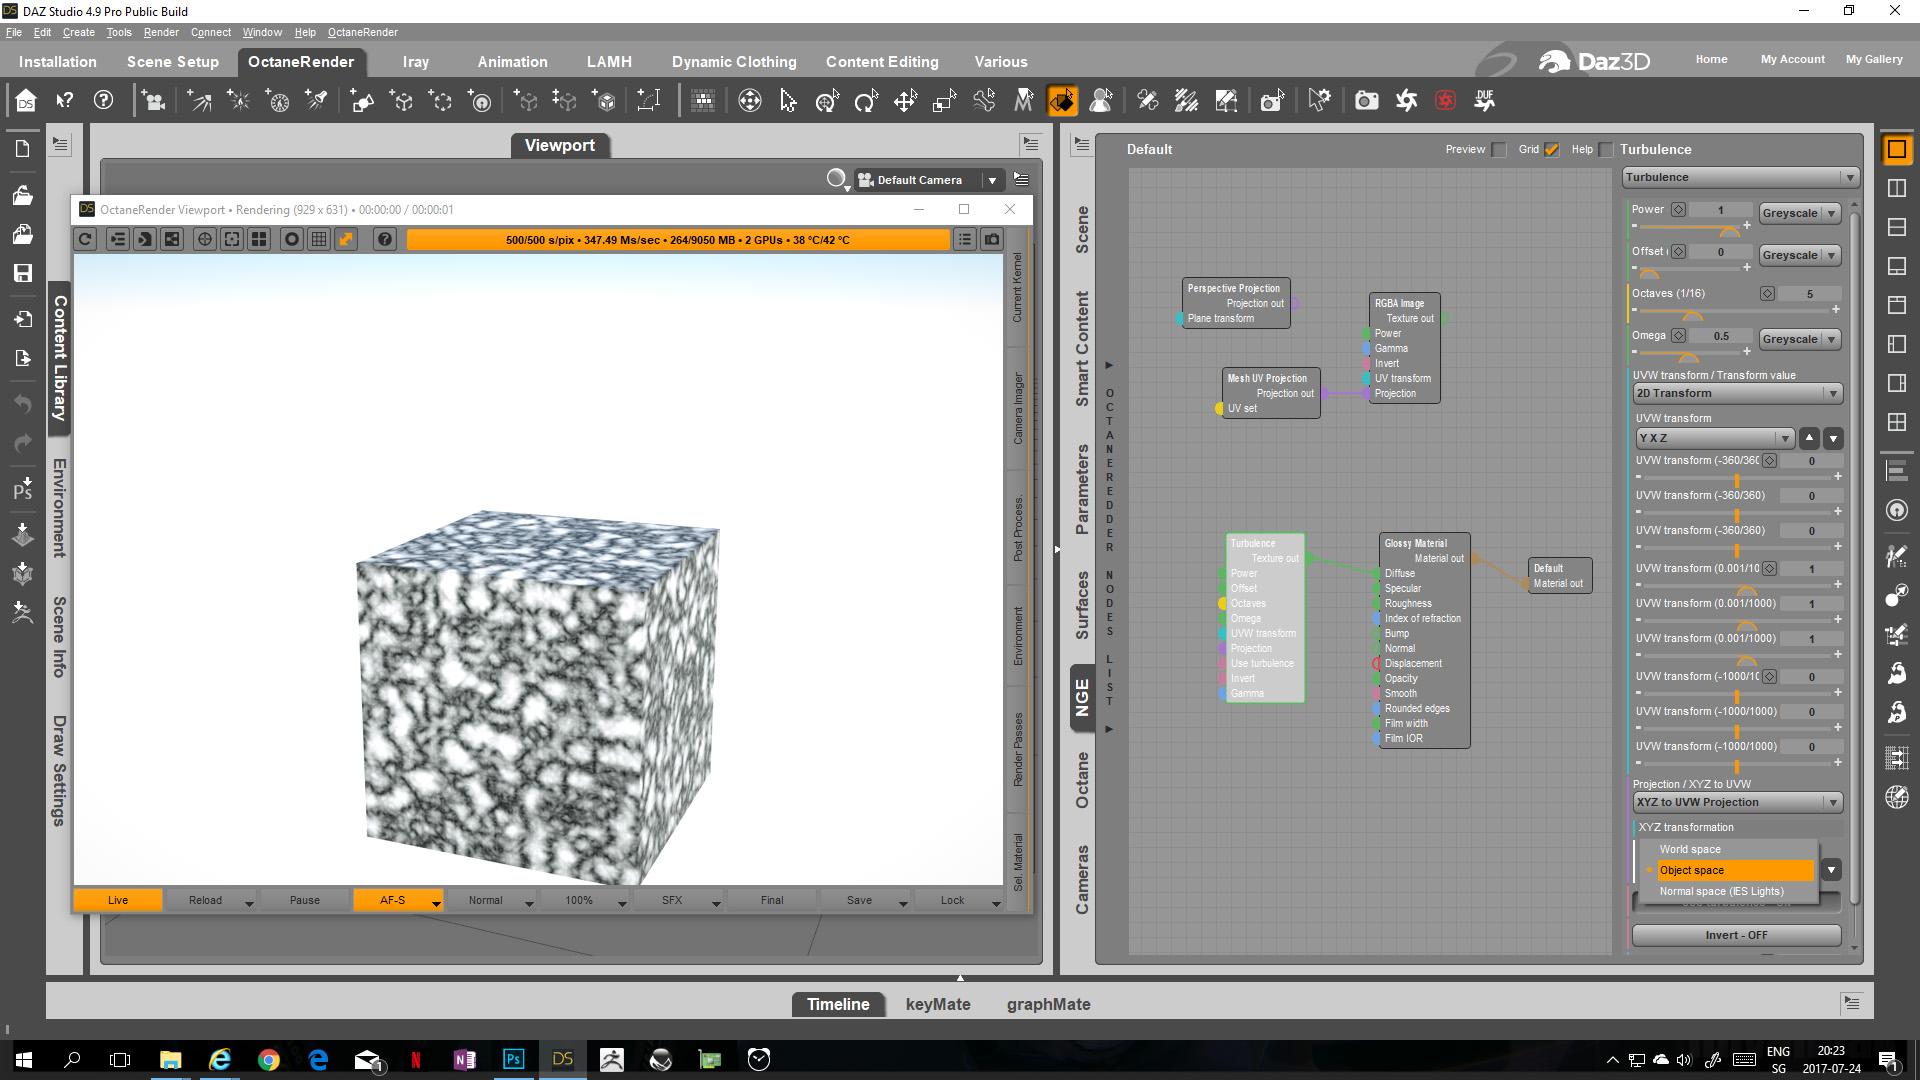
Task: Open the render camera icon in main toolbar
Action: 1366,101
